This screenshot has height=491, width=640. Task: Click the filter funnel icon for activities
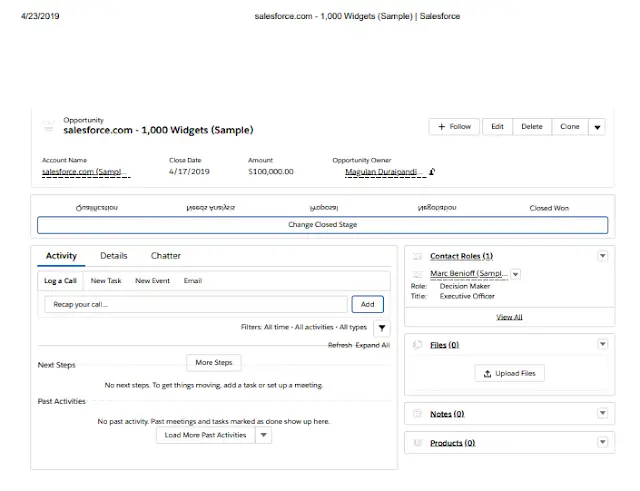[x=382, y=328]
